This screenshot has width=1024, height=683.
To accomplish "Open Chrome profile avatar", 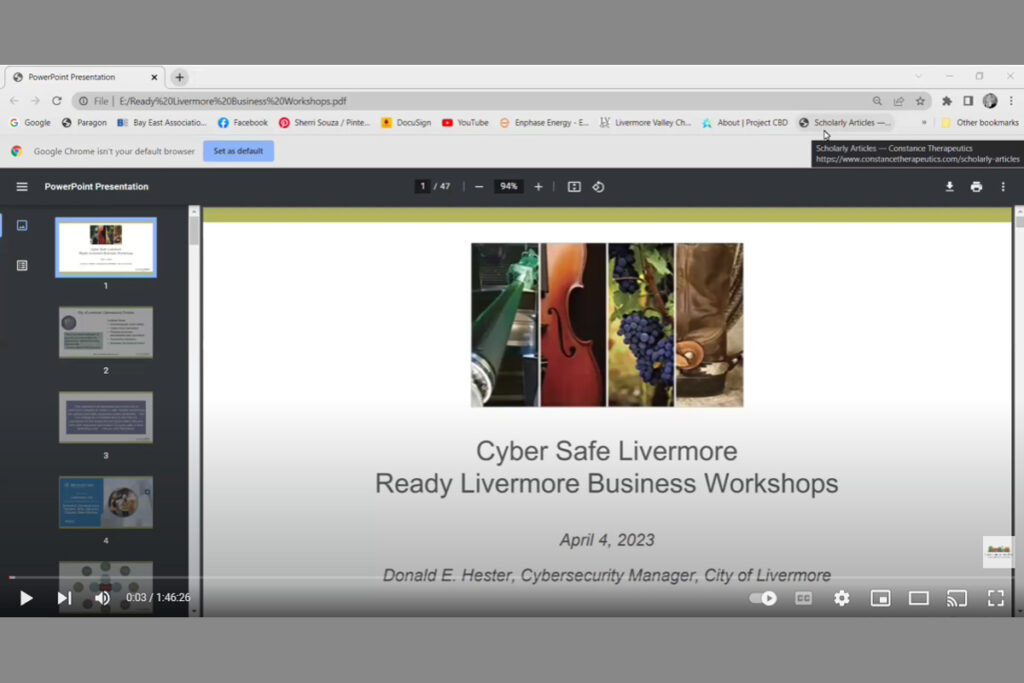I will coord(990,101).
